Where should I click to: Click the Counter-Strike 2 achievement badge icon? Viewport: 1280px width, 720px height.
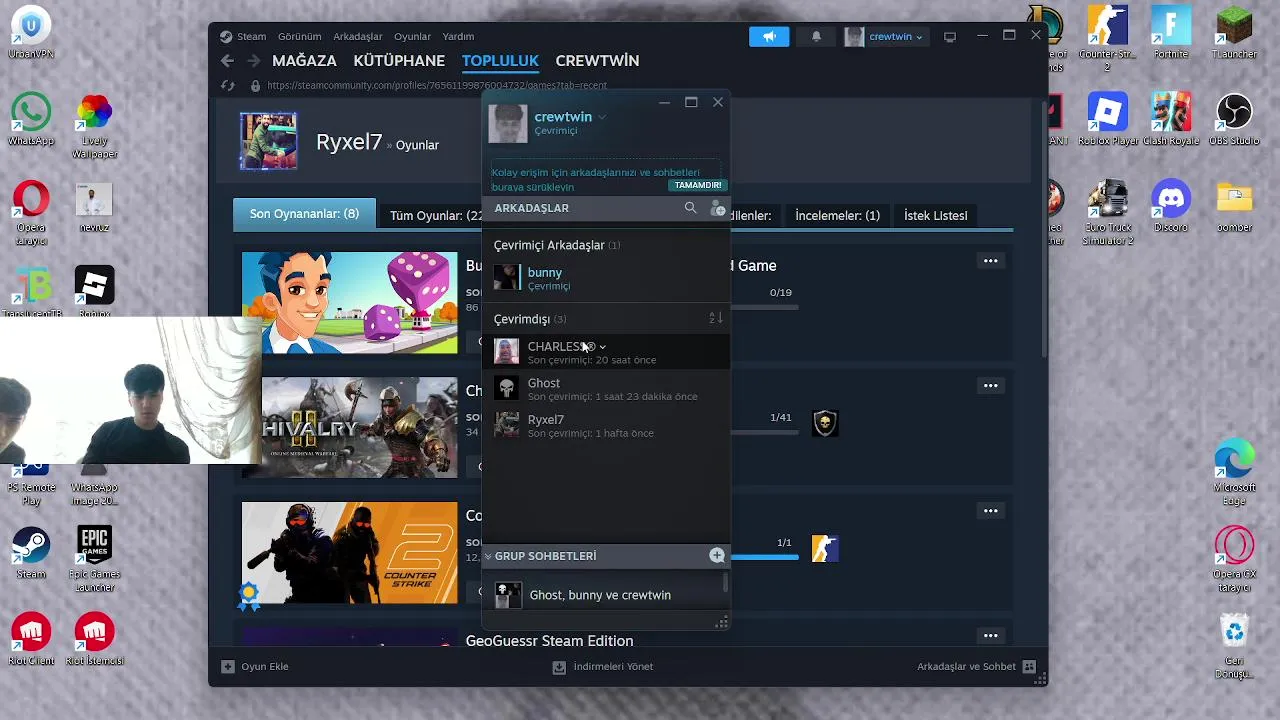pos(825,548)
